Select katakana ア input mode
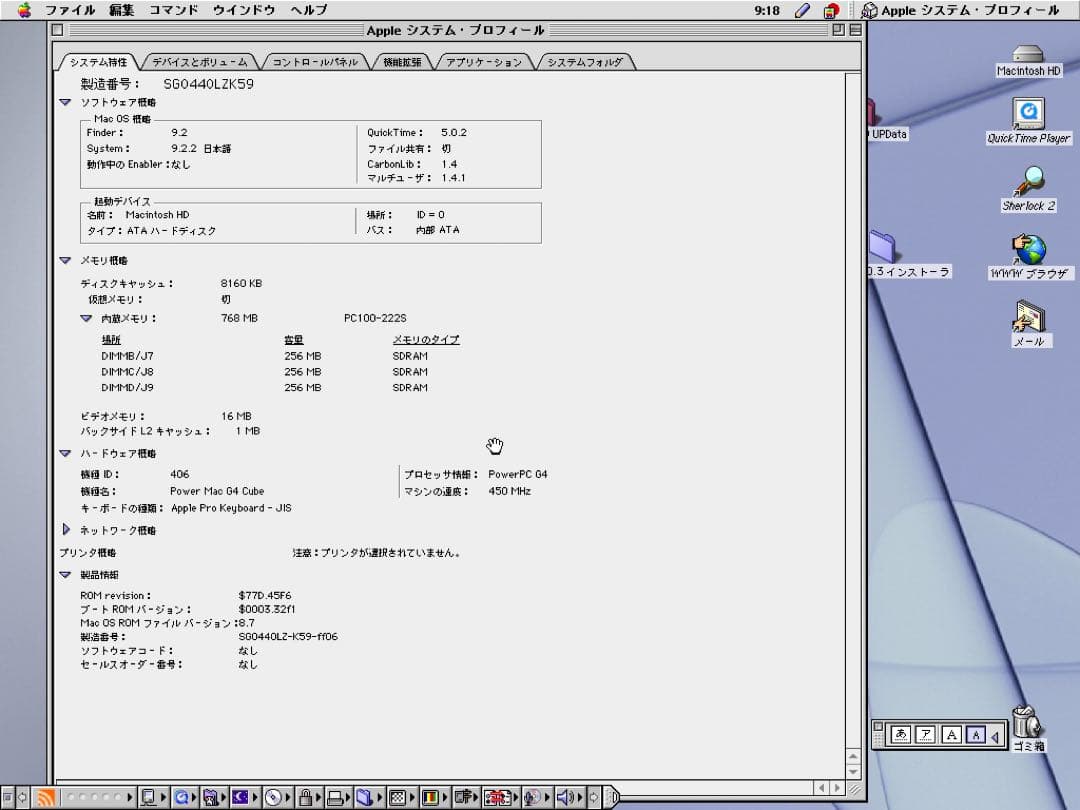 tap(926, 735)
